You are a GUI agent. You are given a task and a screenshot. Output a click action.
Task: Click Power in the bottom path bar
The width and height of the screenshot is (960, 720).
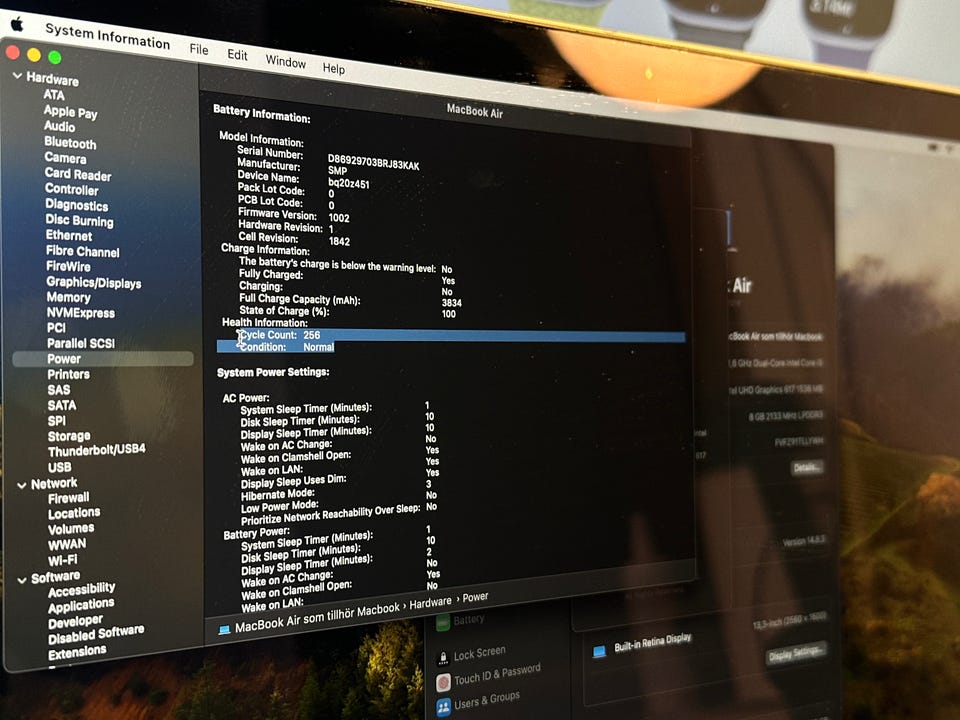(475, 597)
